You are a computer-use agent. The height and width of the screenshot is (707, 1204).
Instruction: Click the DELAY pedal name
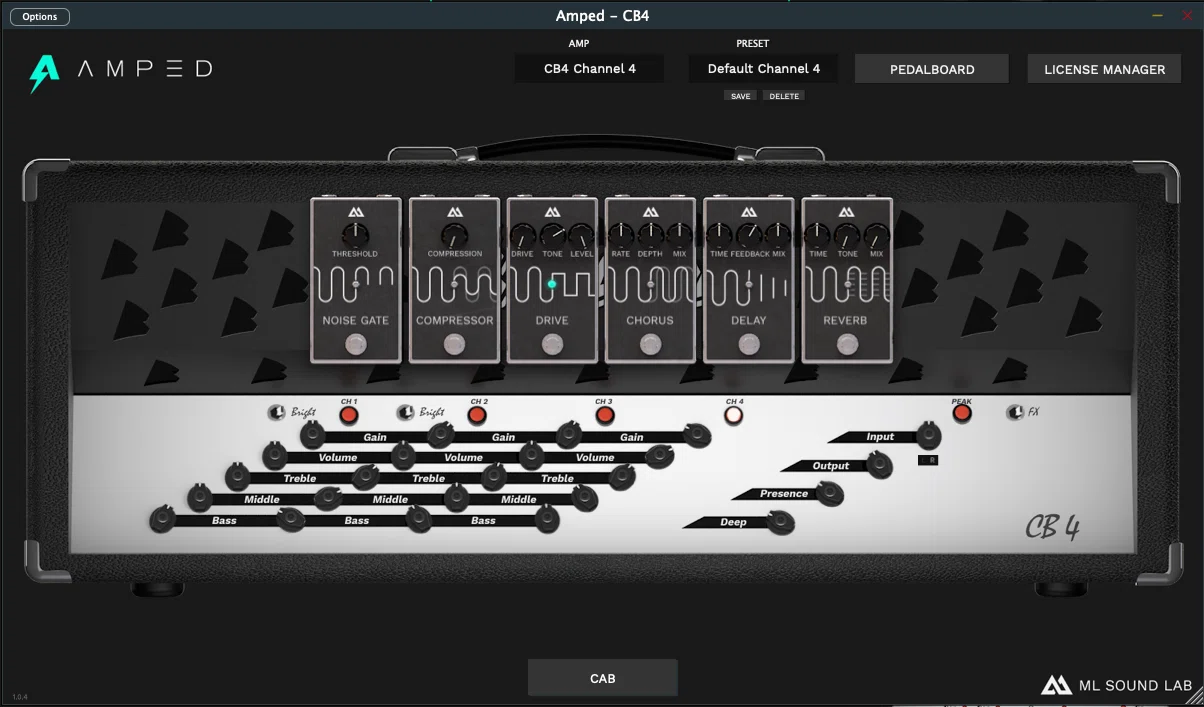click(x=749, y=320)
